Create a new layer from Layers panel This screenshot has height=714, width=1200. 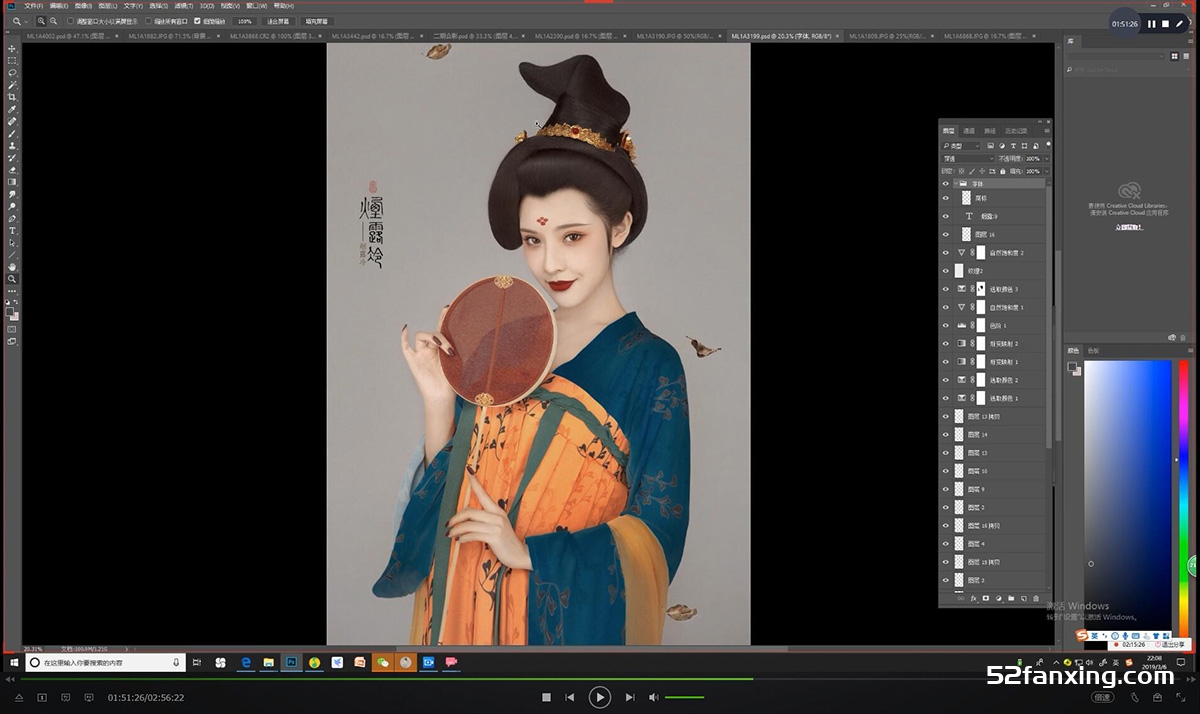coord(1024,598)
